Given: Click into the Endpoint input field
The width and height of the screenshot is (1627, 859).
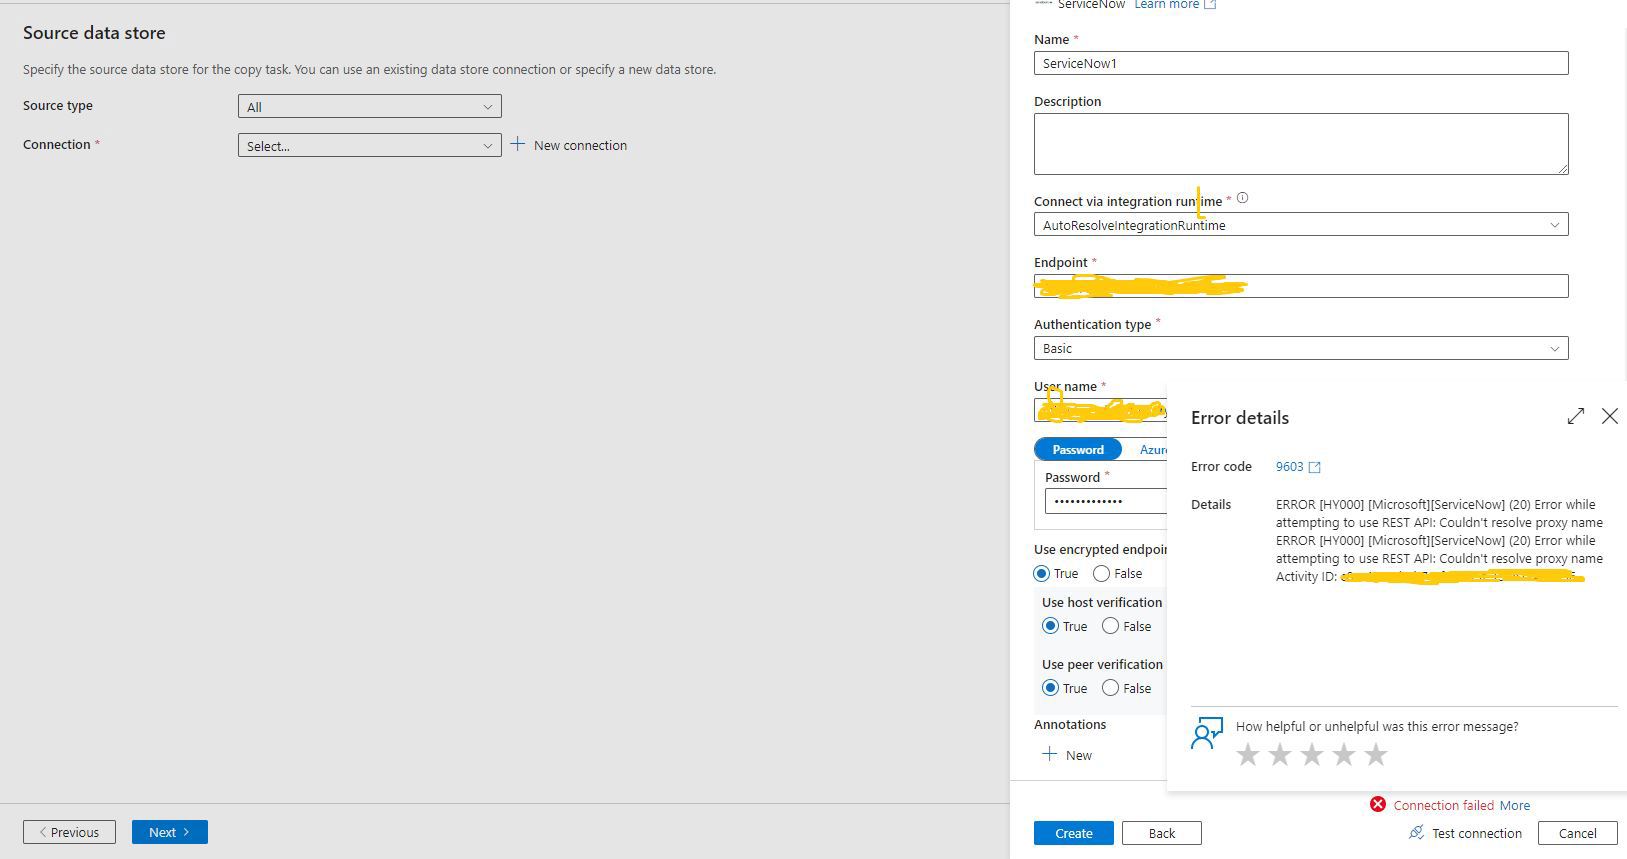Looking at the screenshot, I should point(1301,286).
